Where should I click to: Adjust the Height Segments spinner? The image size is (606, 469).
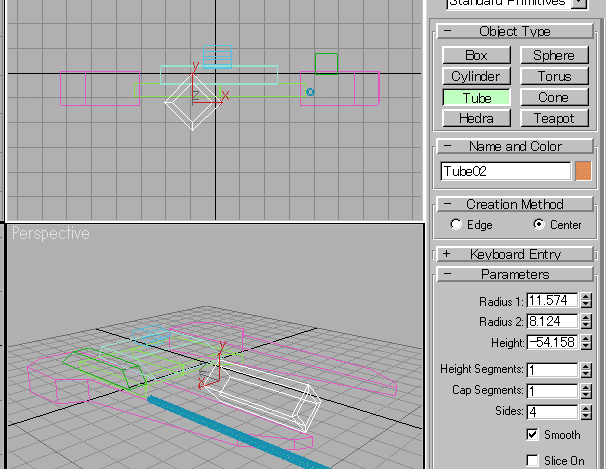pyautogui.click(x=586, y=370)
